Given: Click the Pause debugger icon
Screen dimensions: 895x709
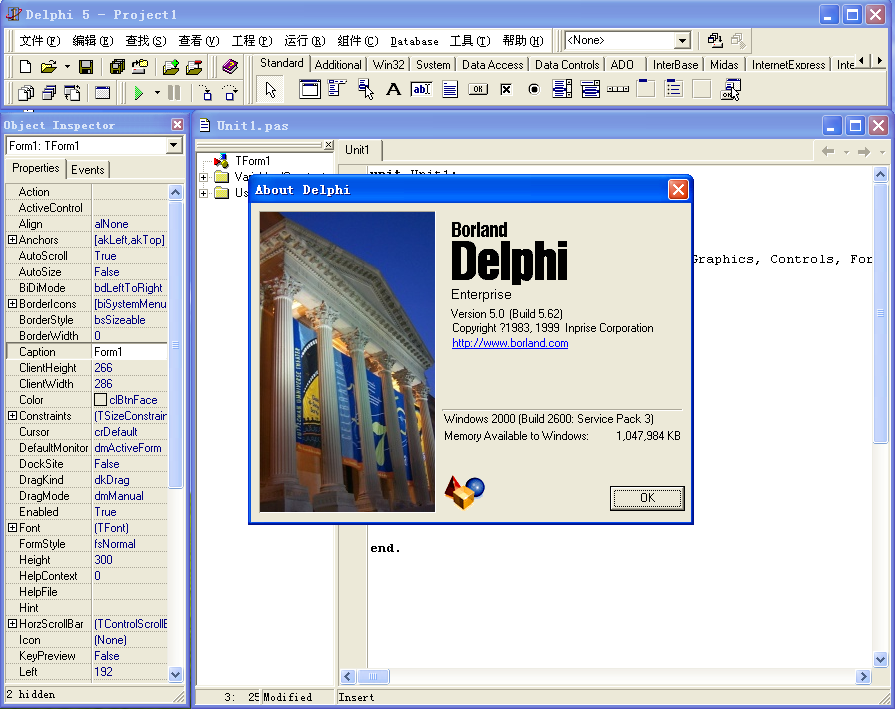Looking at the screenshot, I should [x=174, y=92].
